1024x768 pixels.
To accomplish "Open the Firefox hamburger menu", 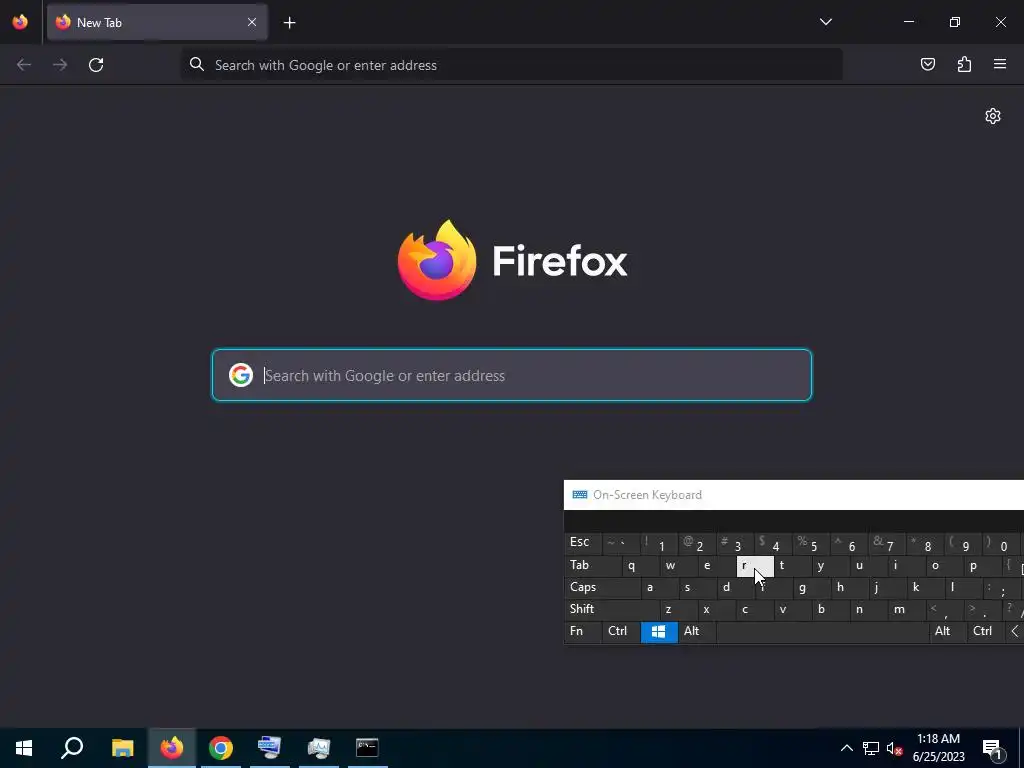I will click(1000, 64).
